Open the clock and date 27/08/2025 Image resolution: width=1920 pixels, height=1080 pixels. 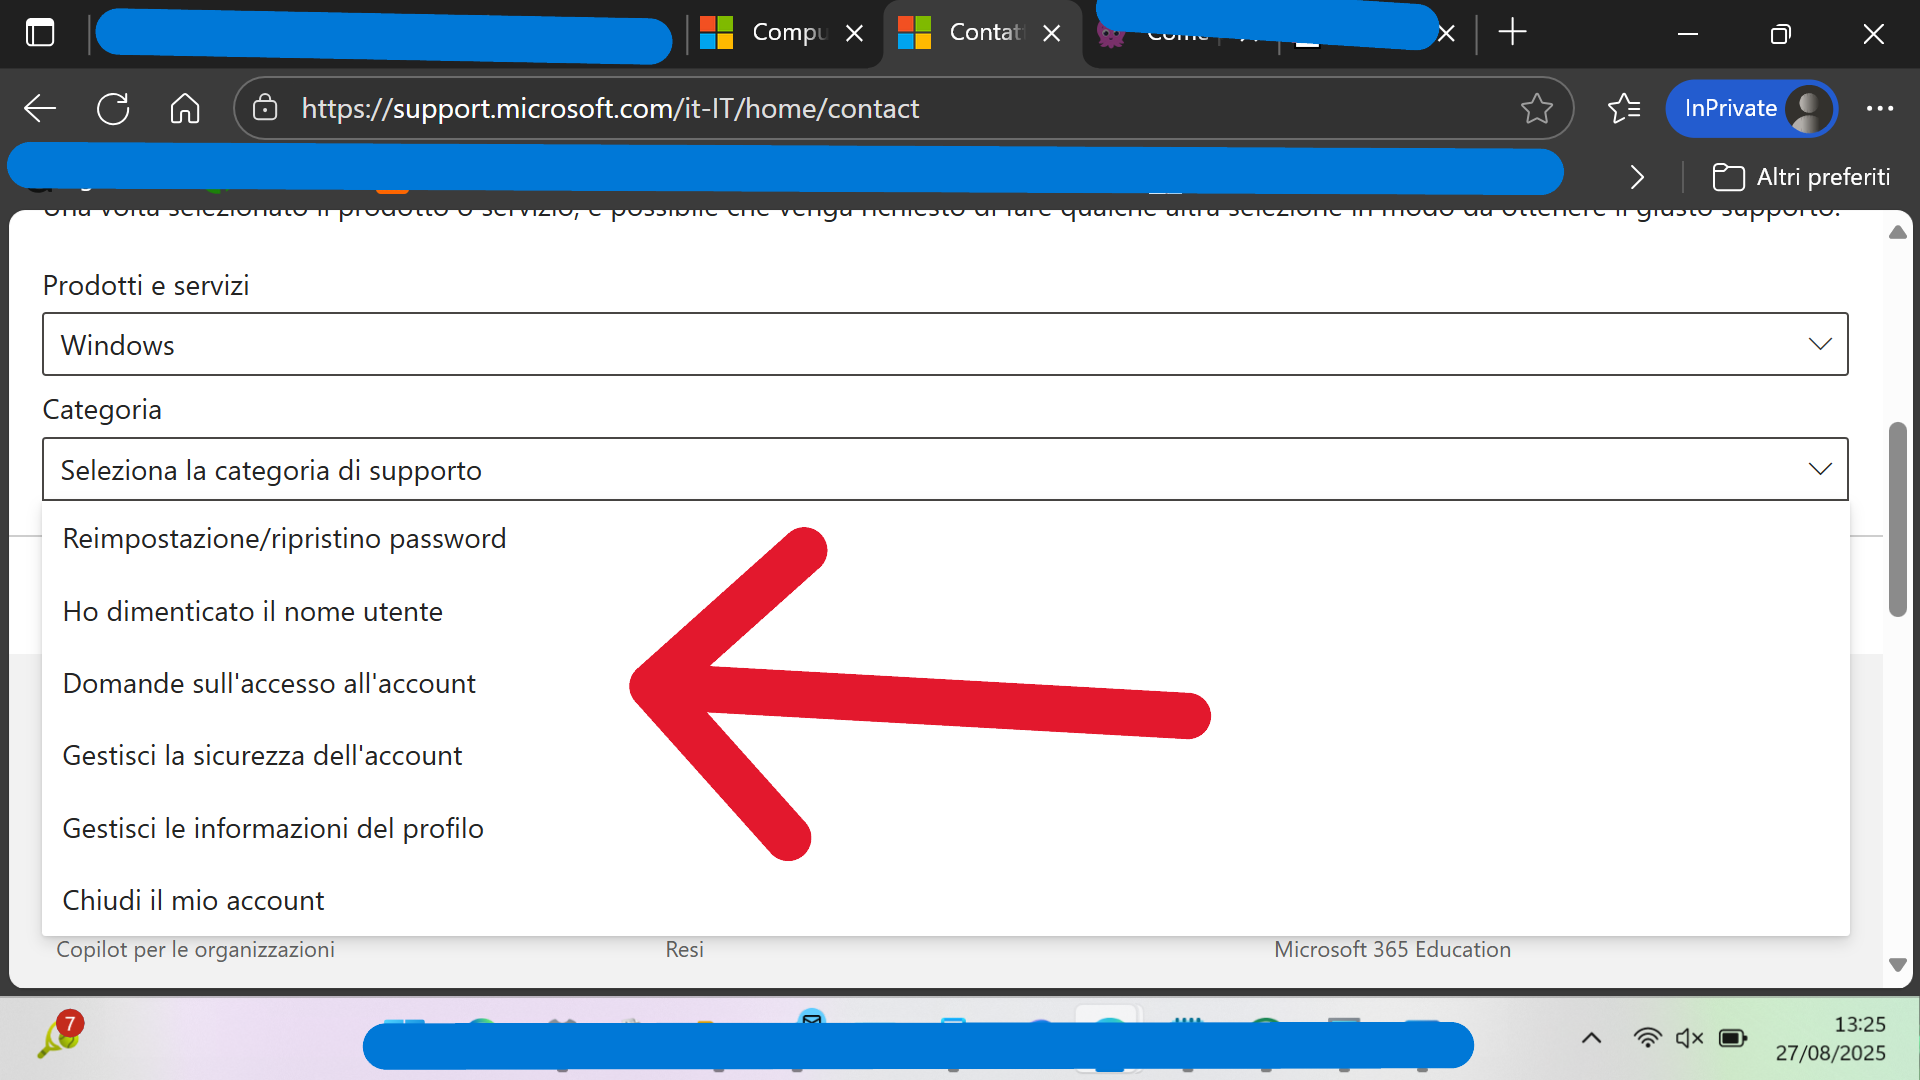click(x=1830, y=1039)
